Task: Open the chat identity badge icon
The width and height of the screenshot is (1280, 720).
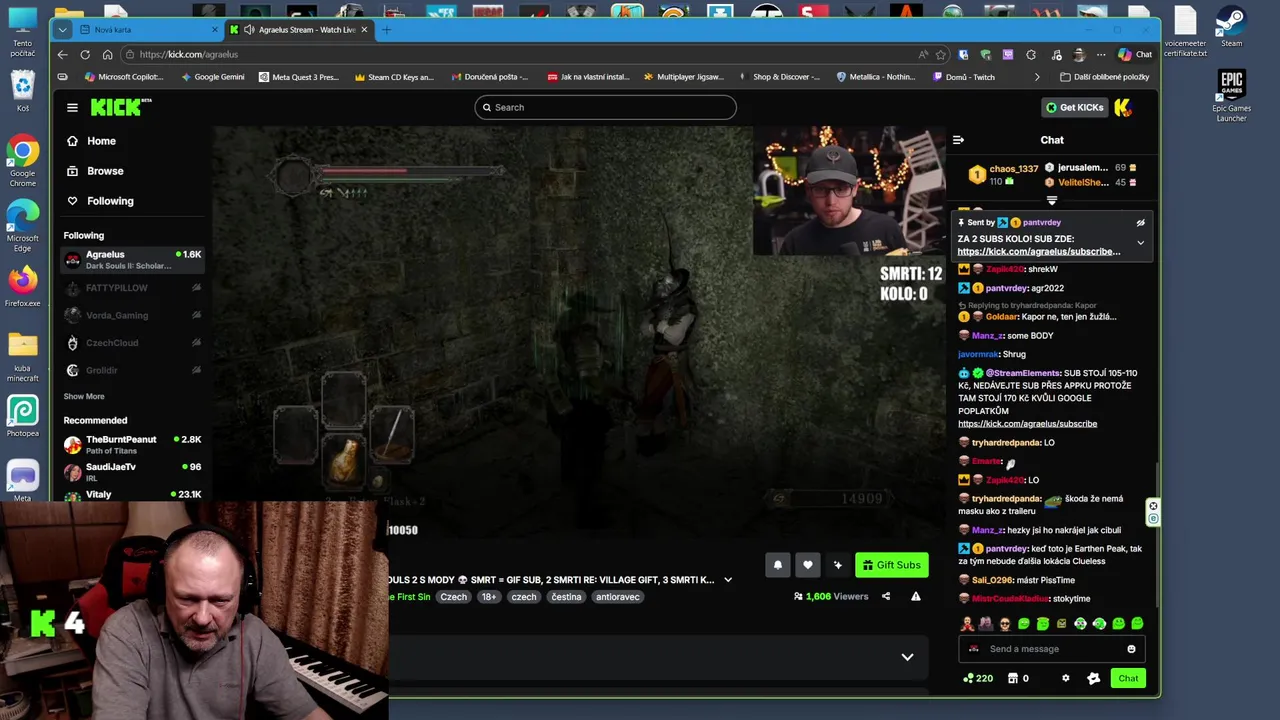Action: coord(1093,679)
